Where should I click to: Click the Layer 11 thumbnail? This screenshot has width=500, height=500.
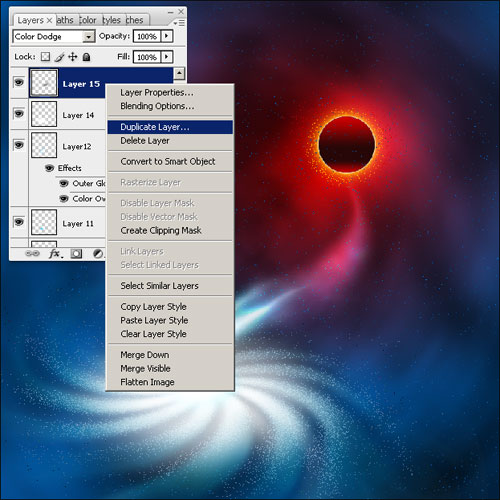point(44,222)
